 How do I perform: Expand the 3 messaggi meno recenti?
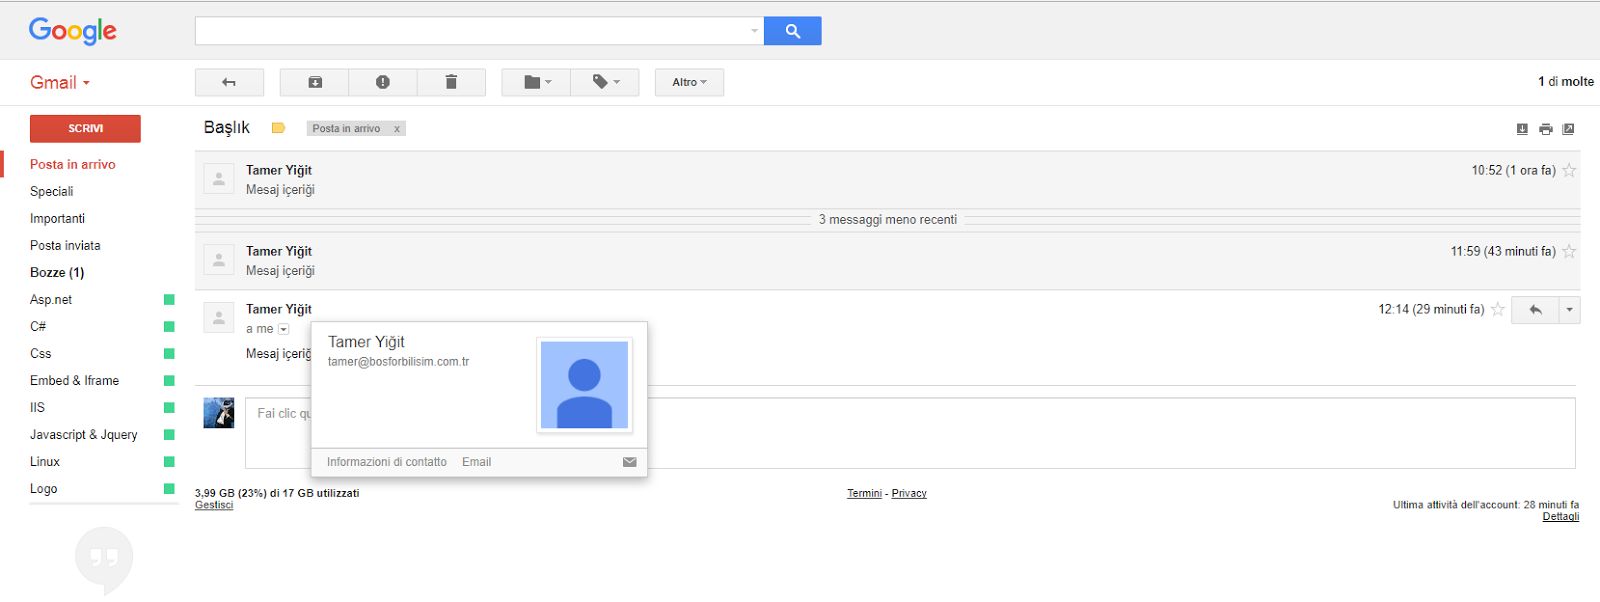[888, 220]
